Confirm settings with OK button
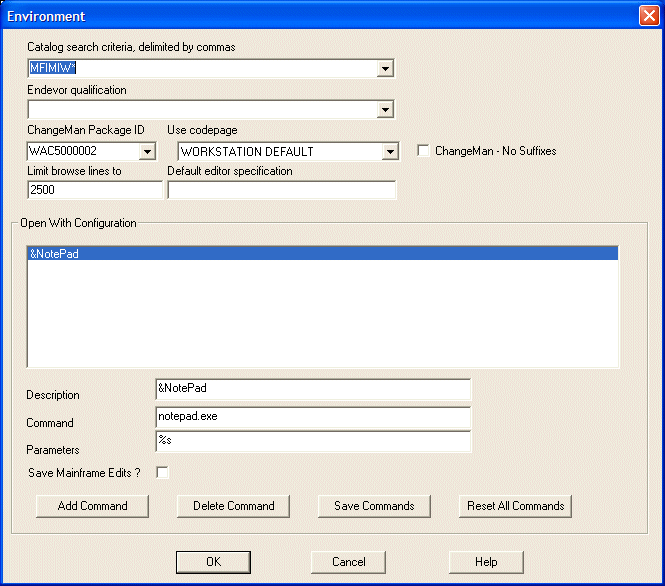 pyautogui.click(x=213, y=562)
